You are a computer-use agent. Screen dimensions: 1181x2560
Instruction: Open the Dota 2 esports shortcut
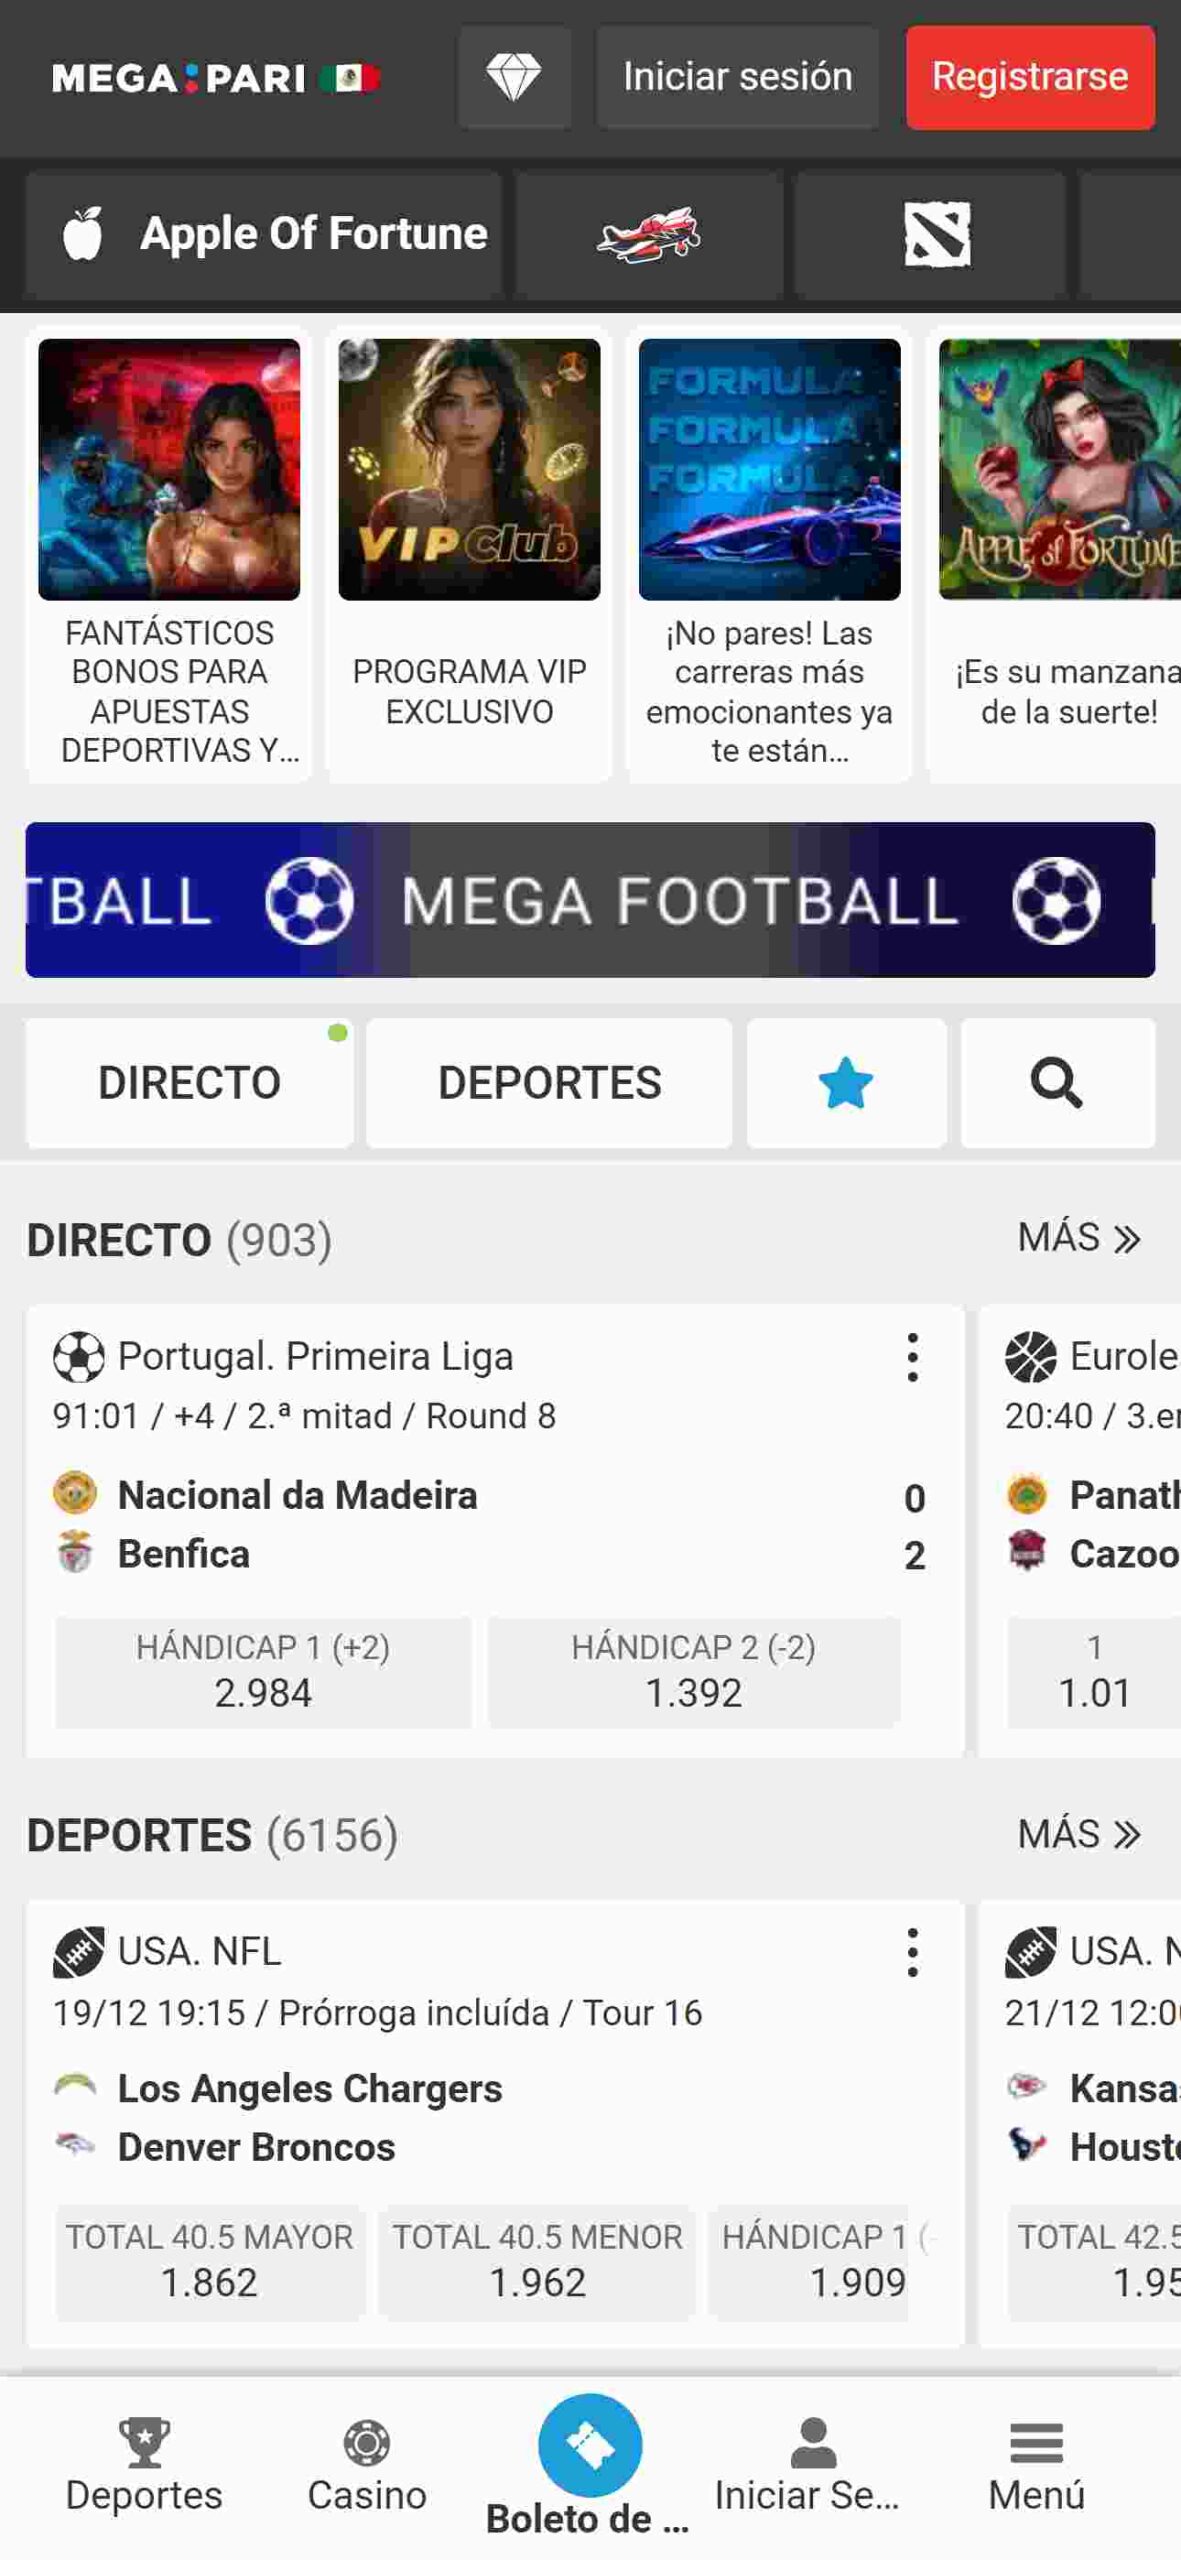(x=936, y=234)
